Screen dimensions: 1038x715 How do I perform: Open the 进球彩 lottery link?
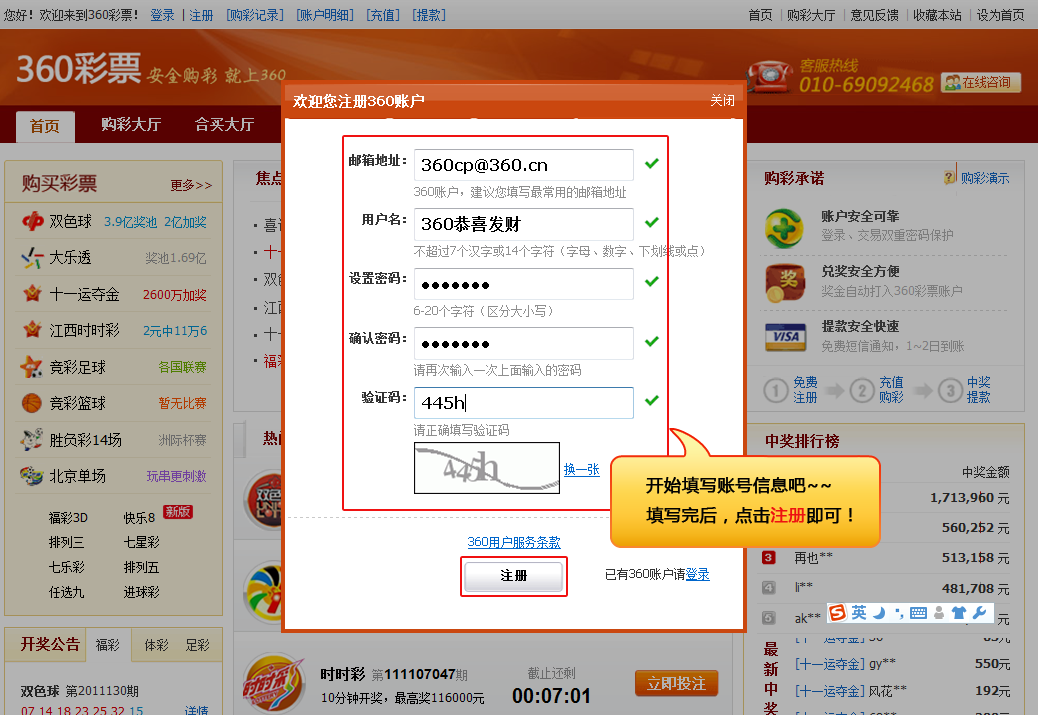coord(142,593)
